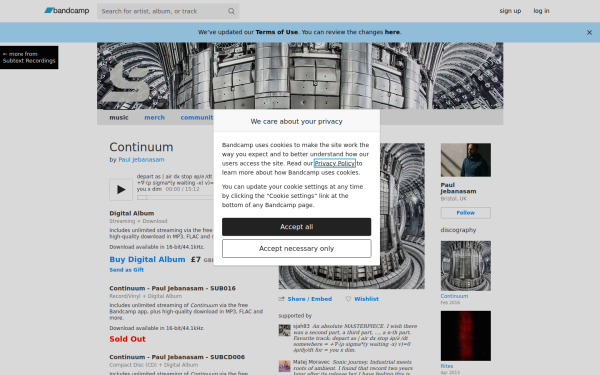
Task: Follow Paul Jebanasam
Action: 466,213
